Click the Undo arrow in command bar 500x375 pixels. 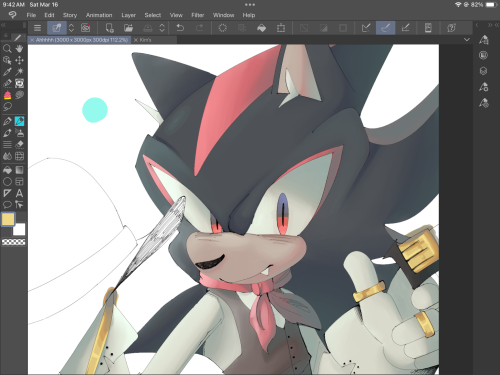(x=180, y=28)
